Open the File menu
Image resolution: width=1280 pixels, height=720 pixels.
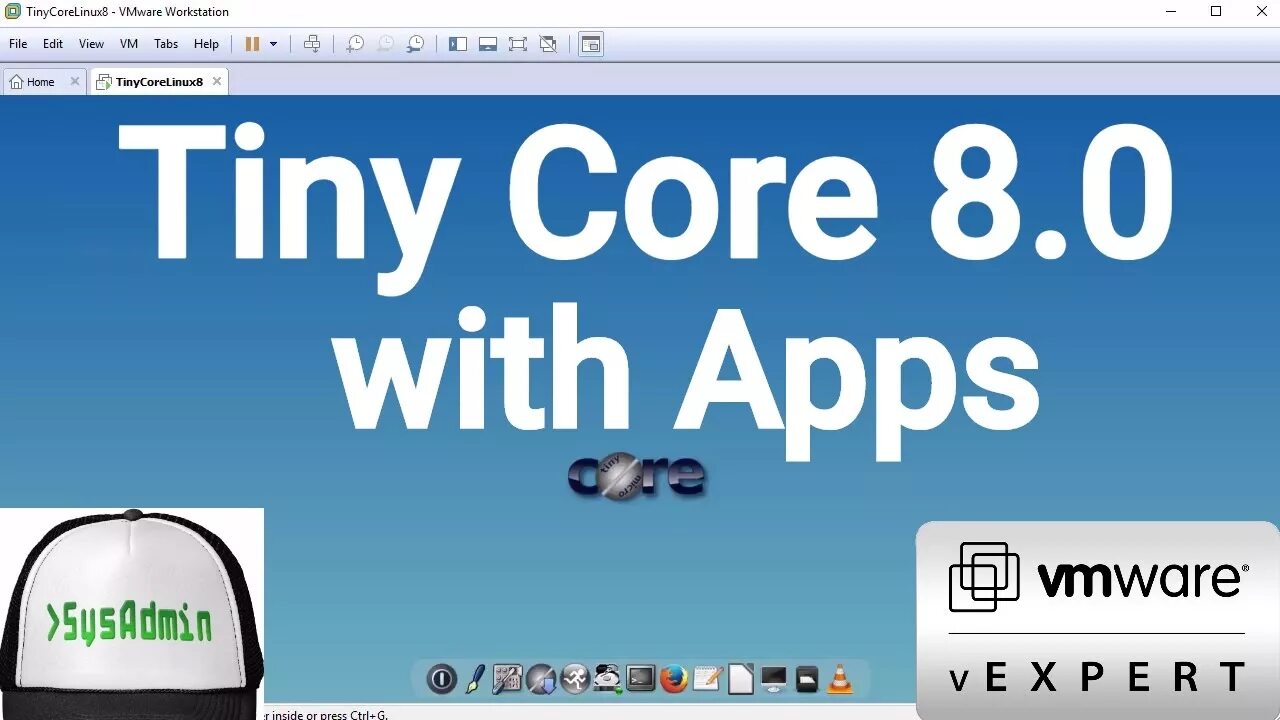18,44
